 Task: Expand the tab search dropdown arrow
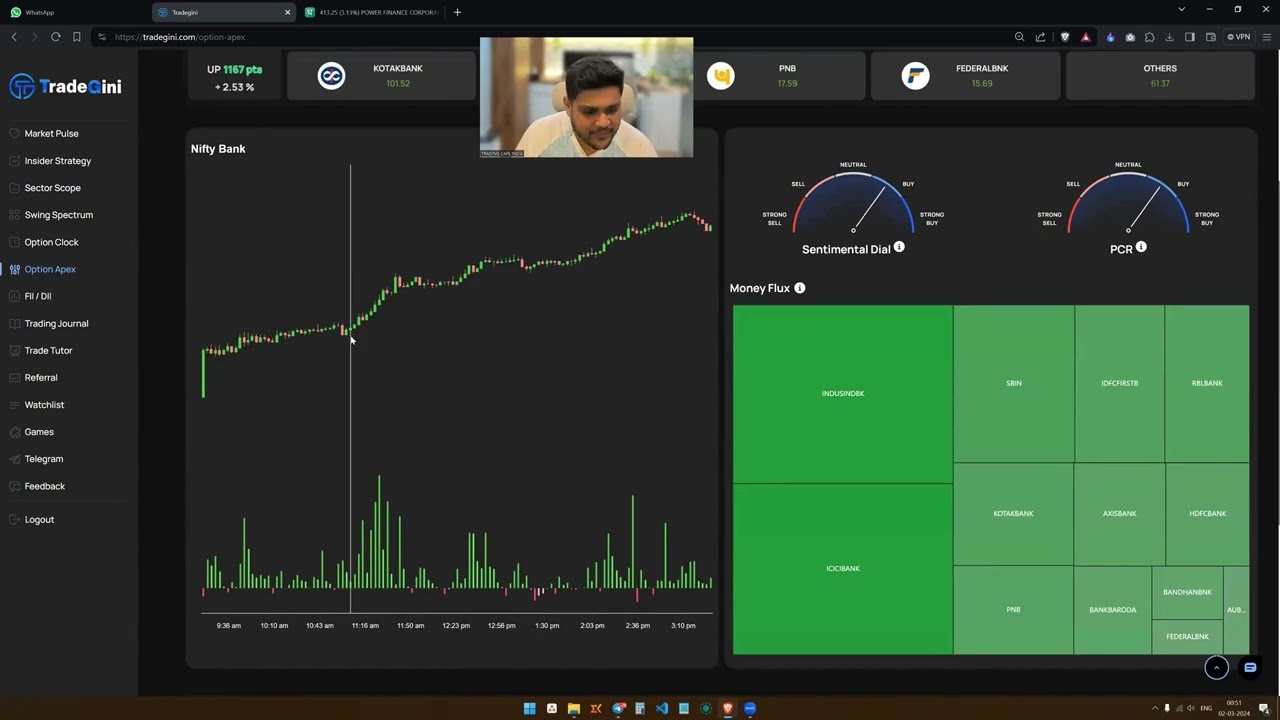pos(1181,10)
